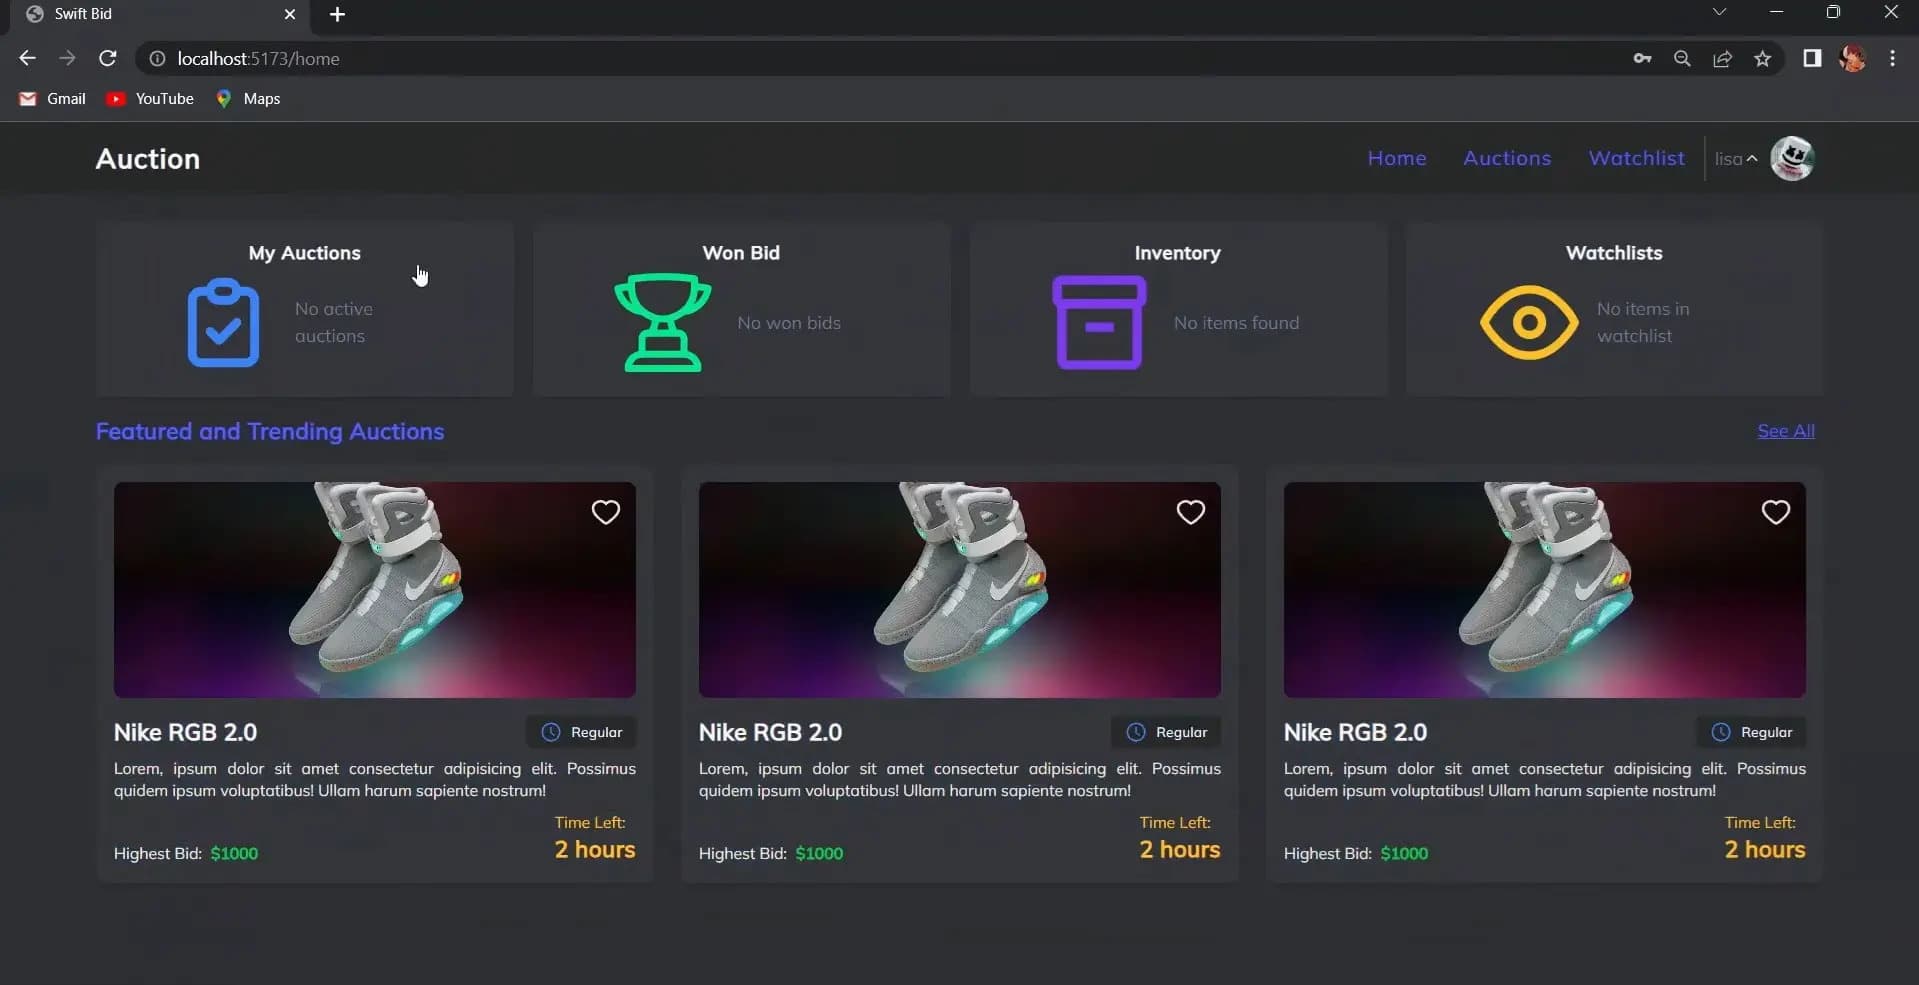1919x985 pixels.
Task: Click the clock icon on third card's Regular badge
Action: click(1721, 732)
